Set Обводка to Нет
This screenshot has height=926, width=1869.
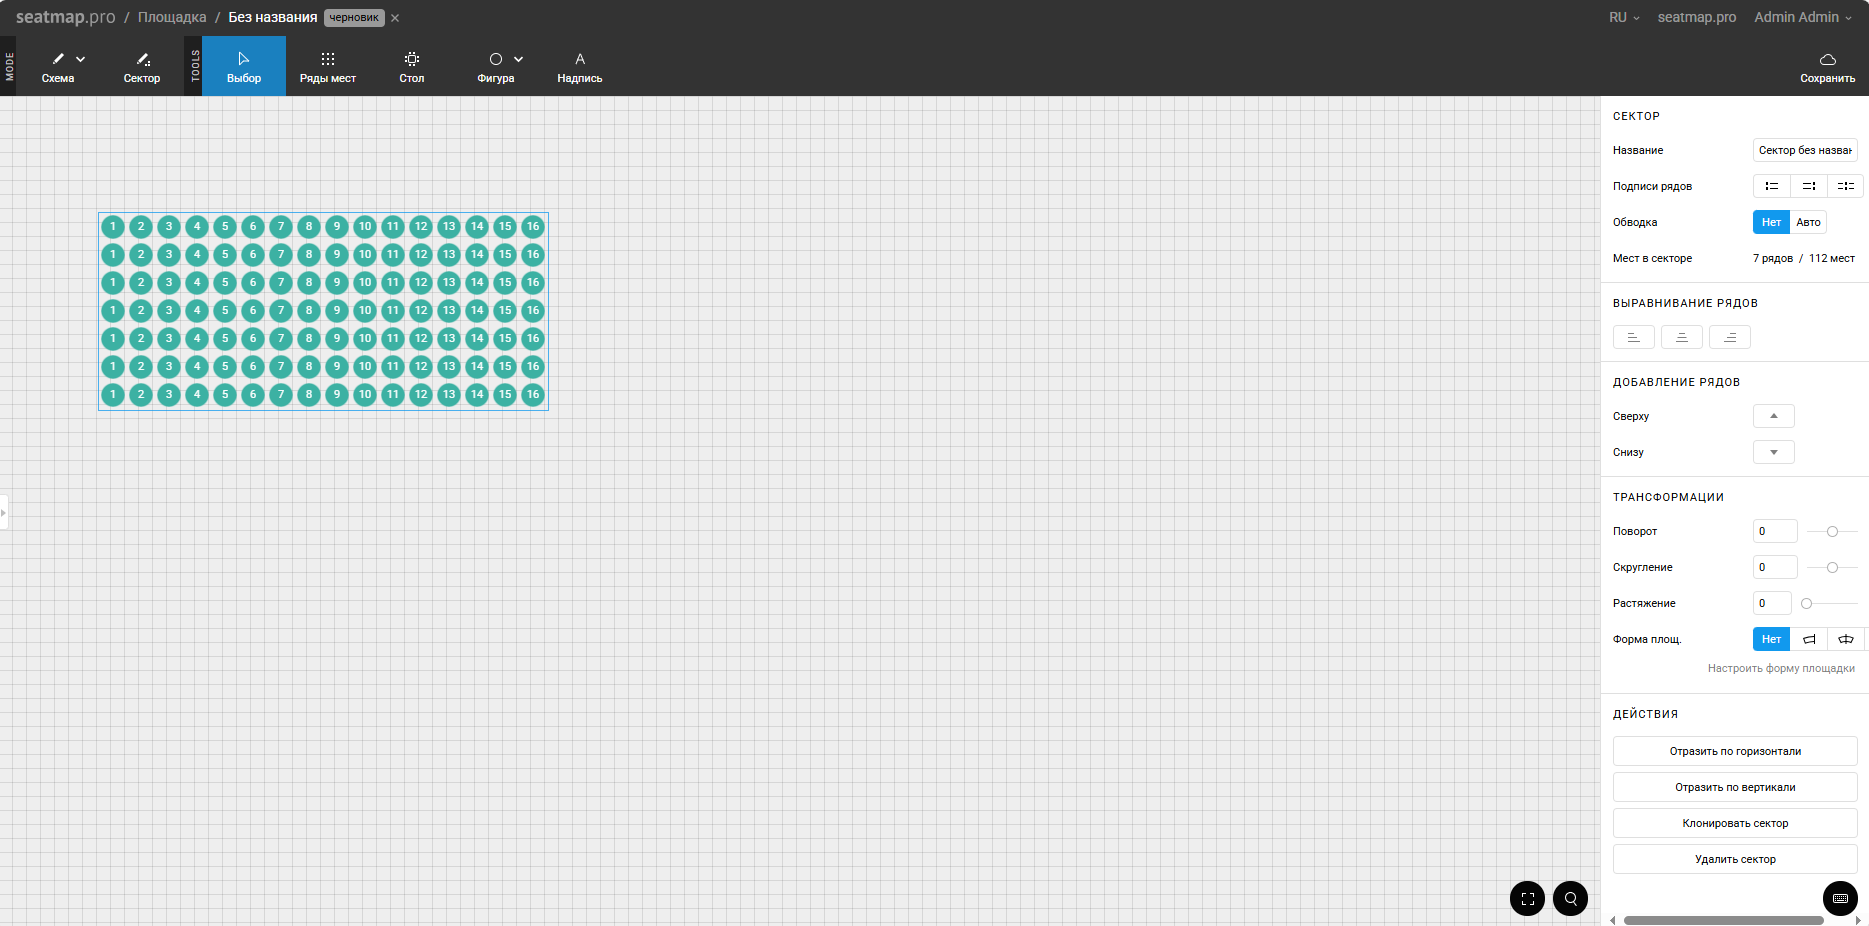click(1771, 222)
